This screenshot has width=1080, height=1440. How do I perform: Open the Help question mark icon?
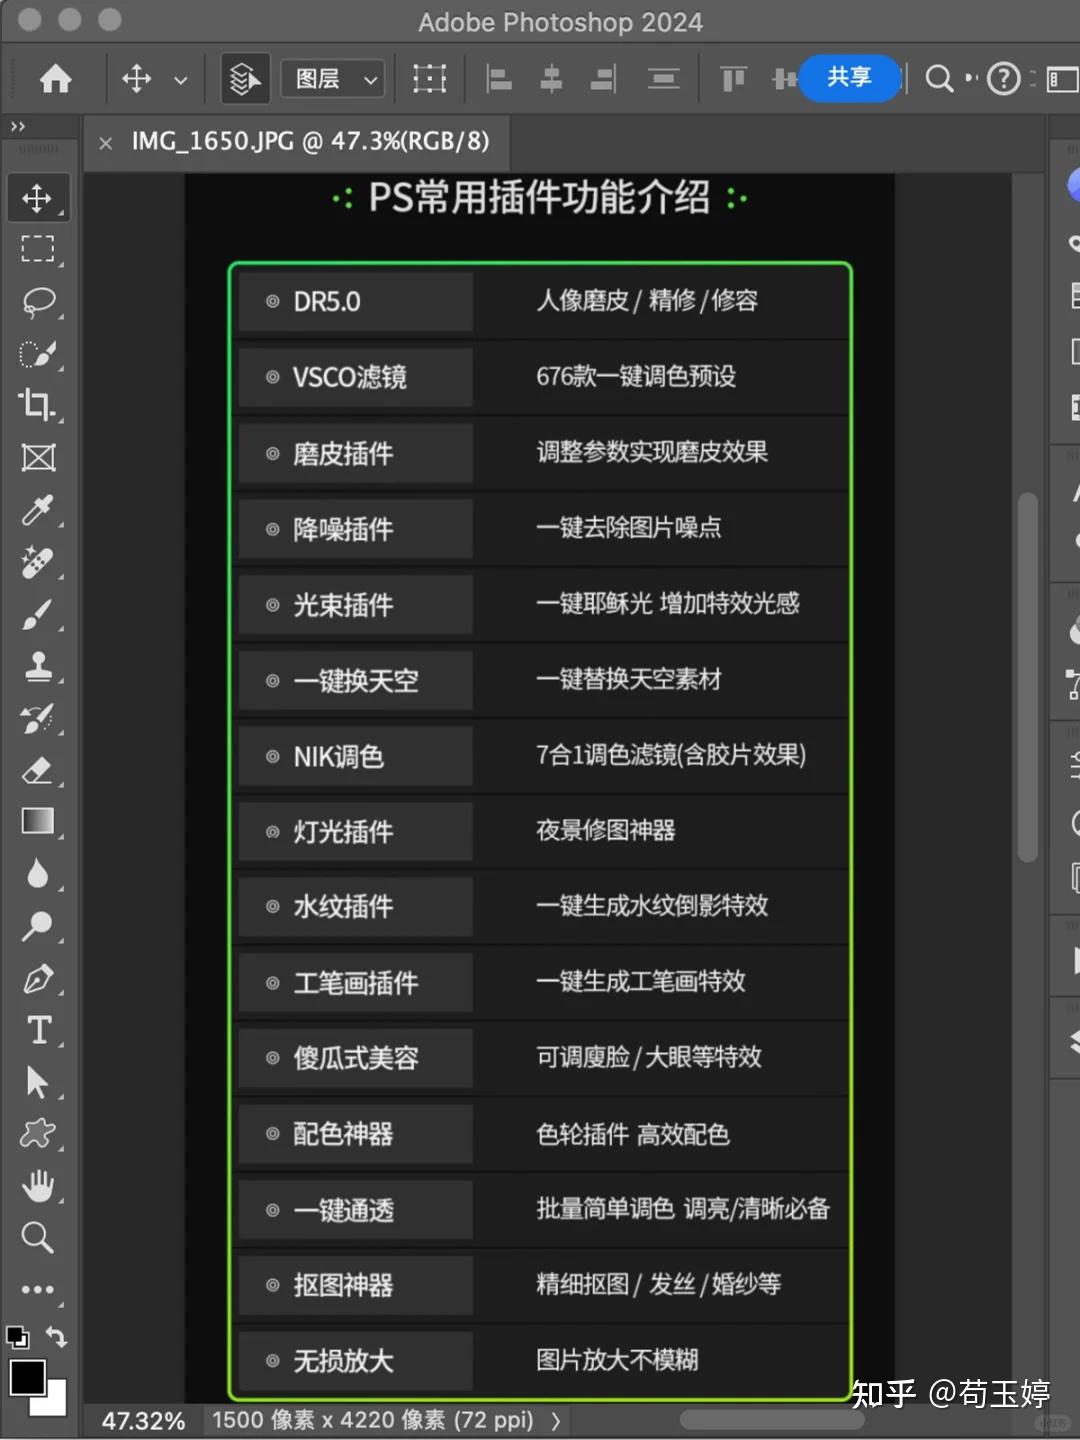click(x=1003, y=78)
